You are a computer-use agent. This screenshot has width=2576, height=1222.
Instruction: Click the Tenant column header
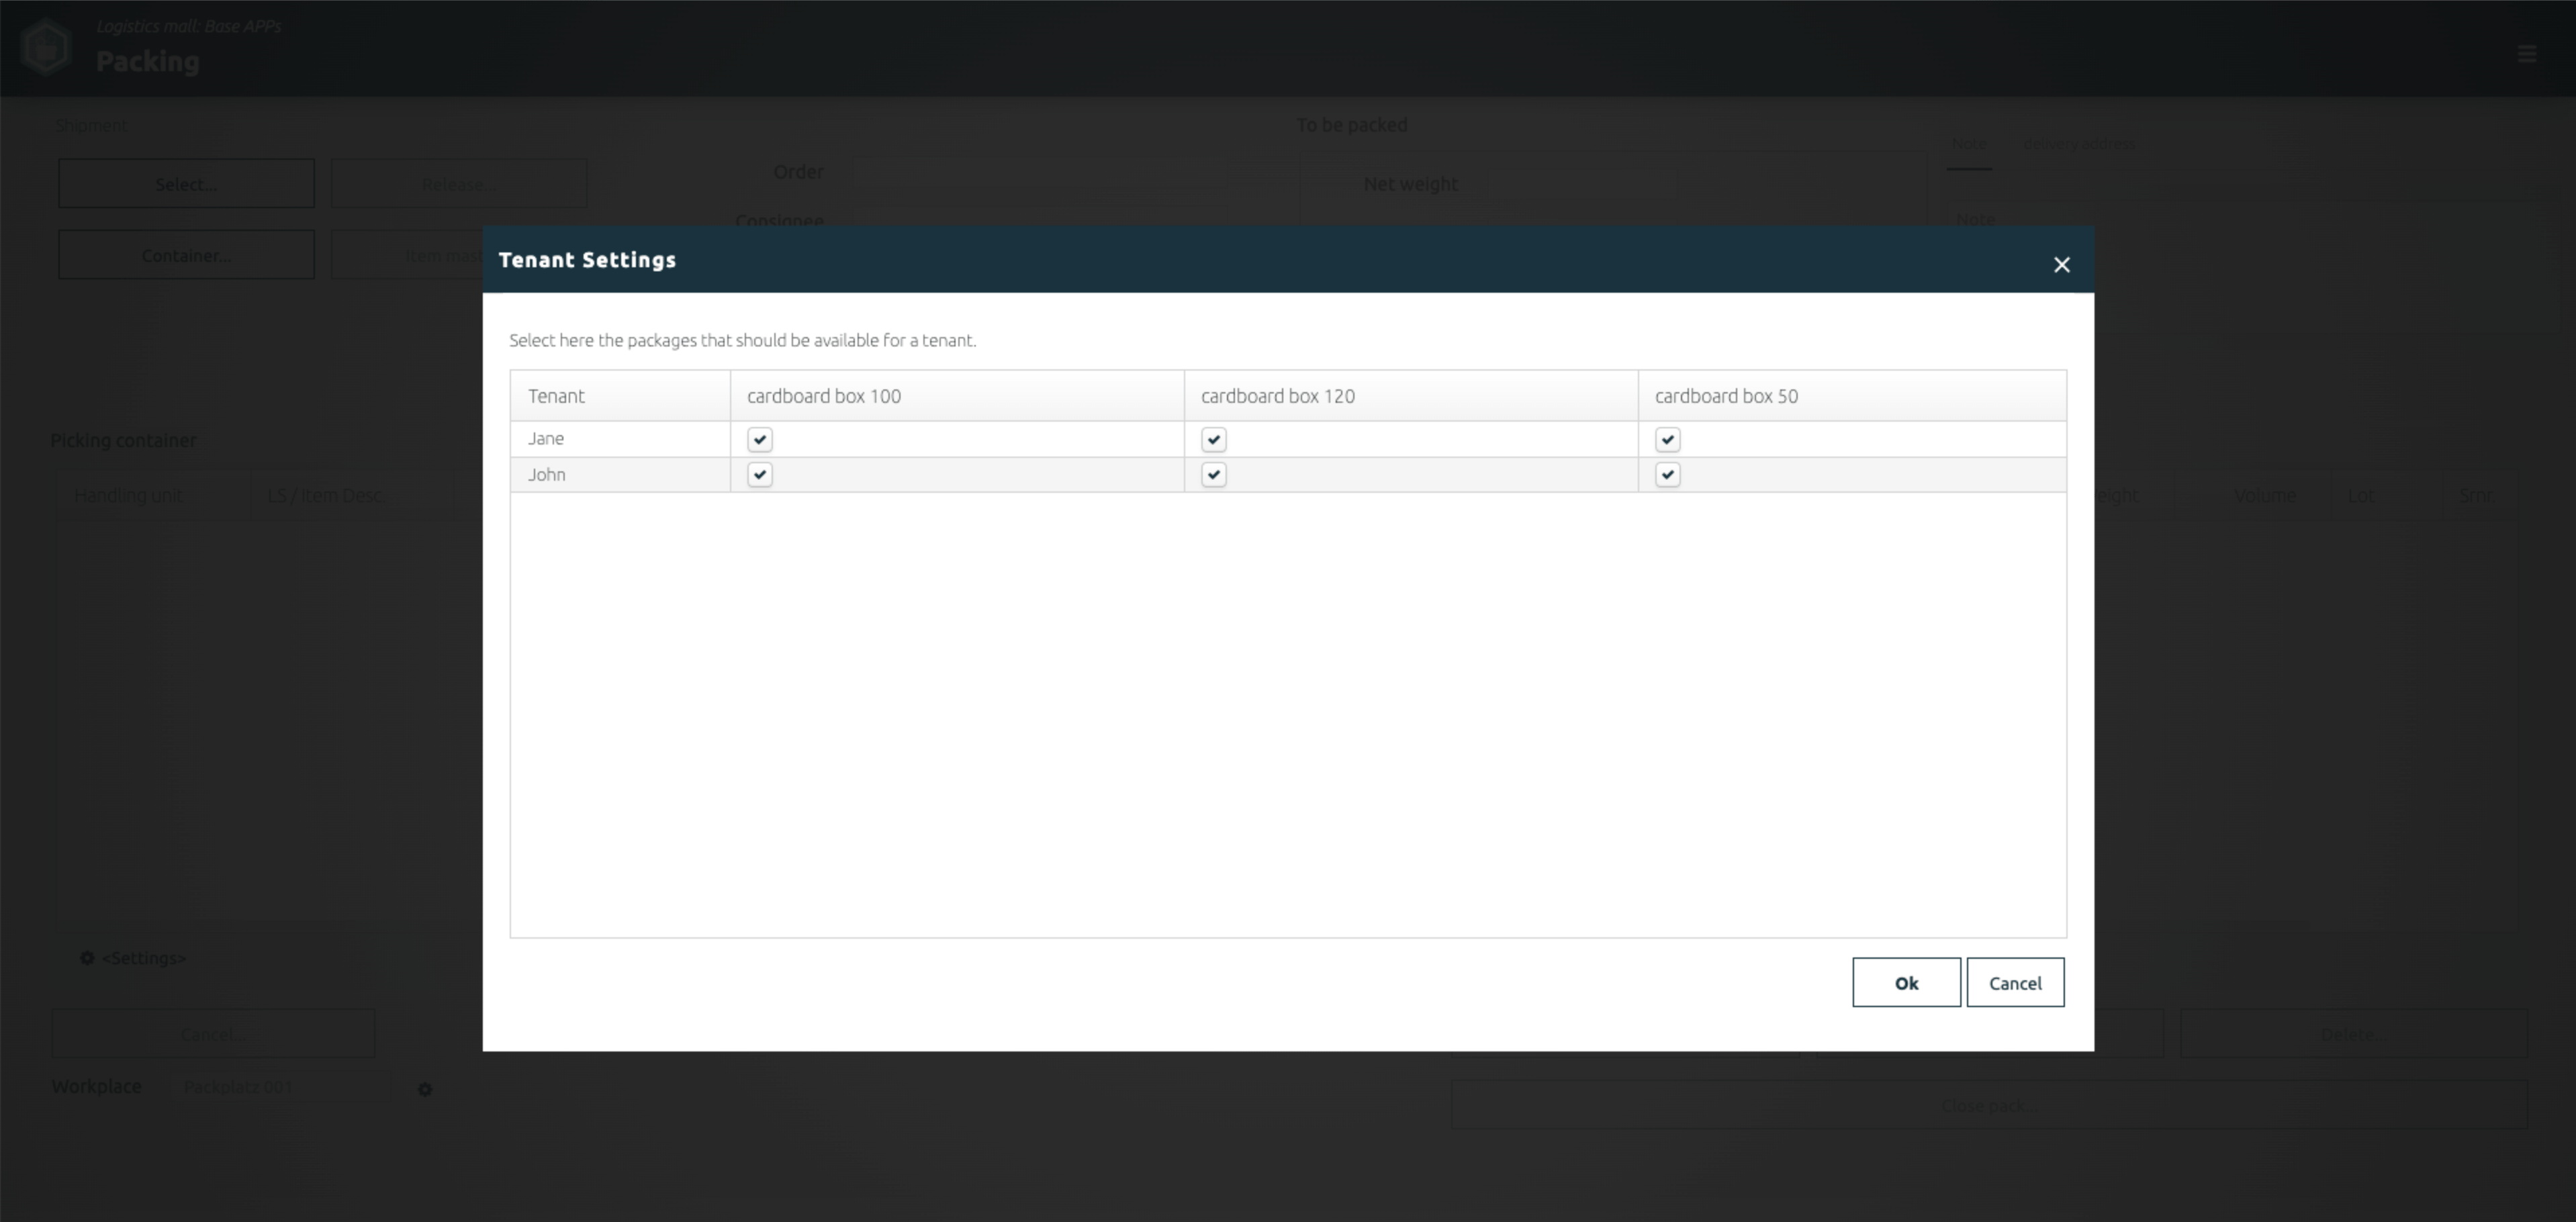(620, 396)
